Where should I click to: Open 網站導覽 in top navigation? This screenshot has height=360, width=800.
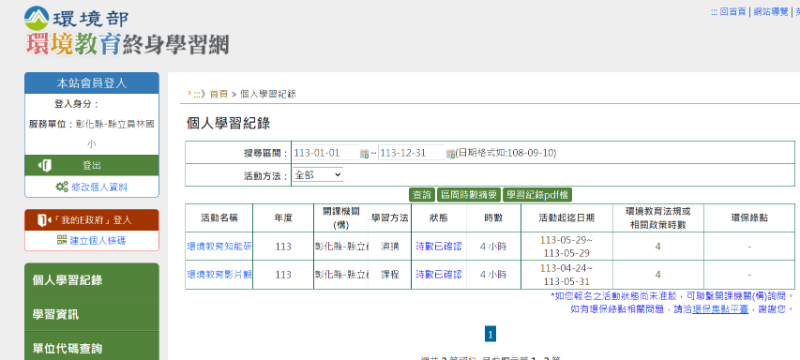pyautogui.click(x=771, y=12)
